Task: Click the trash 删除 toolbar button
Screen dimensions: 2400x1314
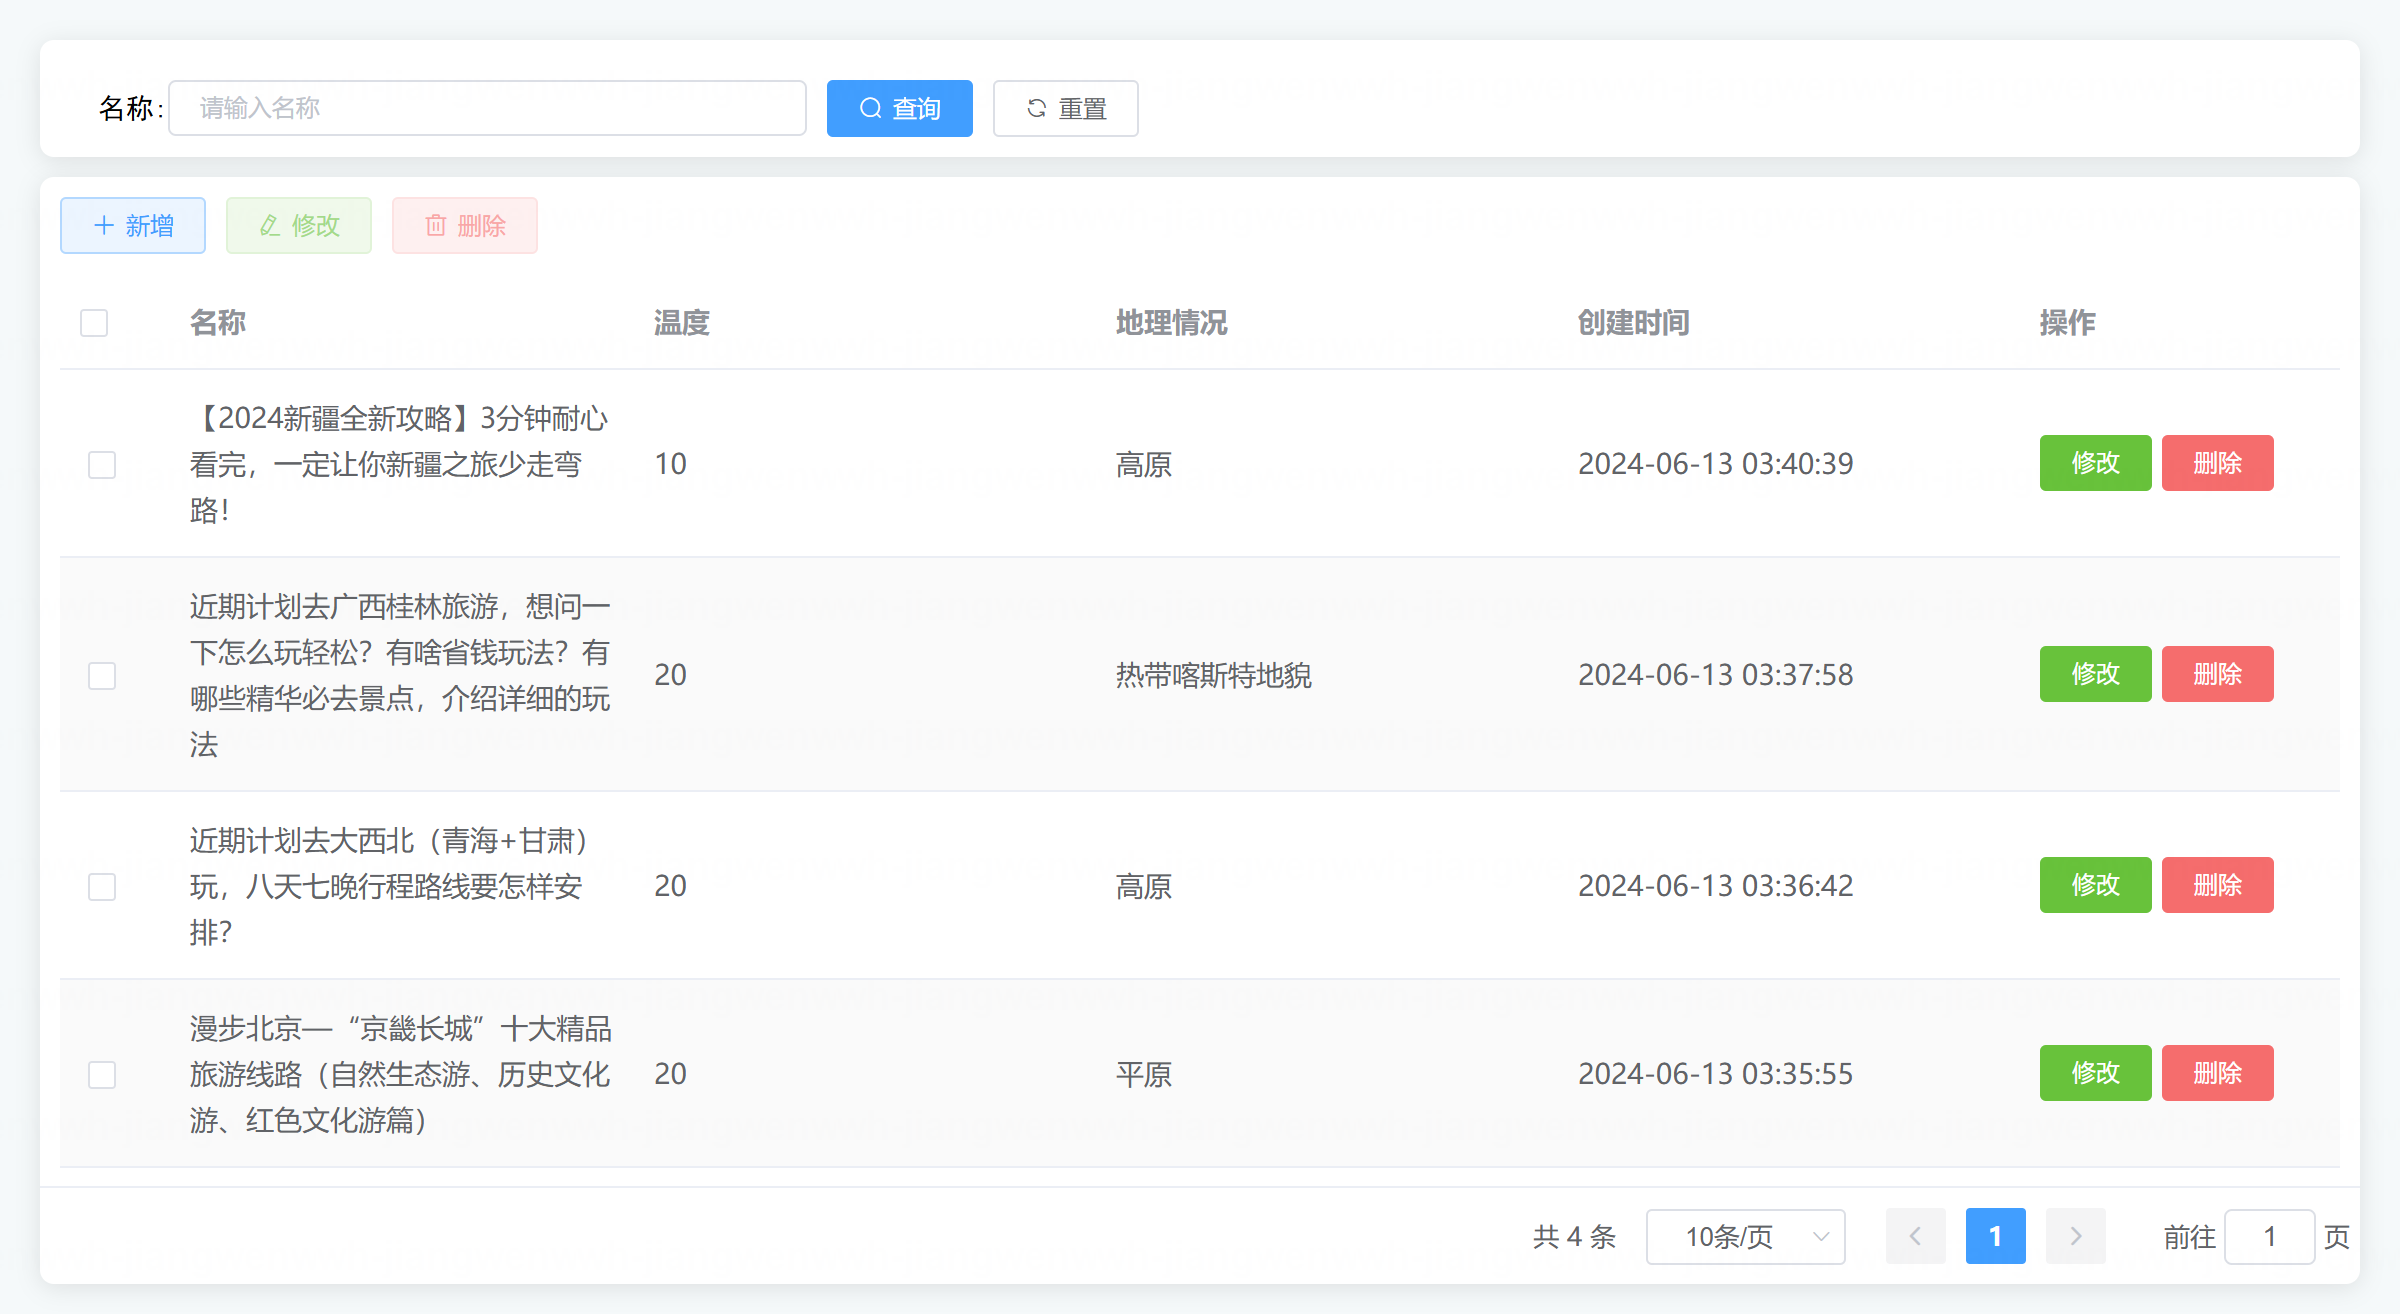Action: click(465, 225)
